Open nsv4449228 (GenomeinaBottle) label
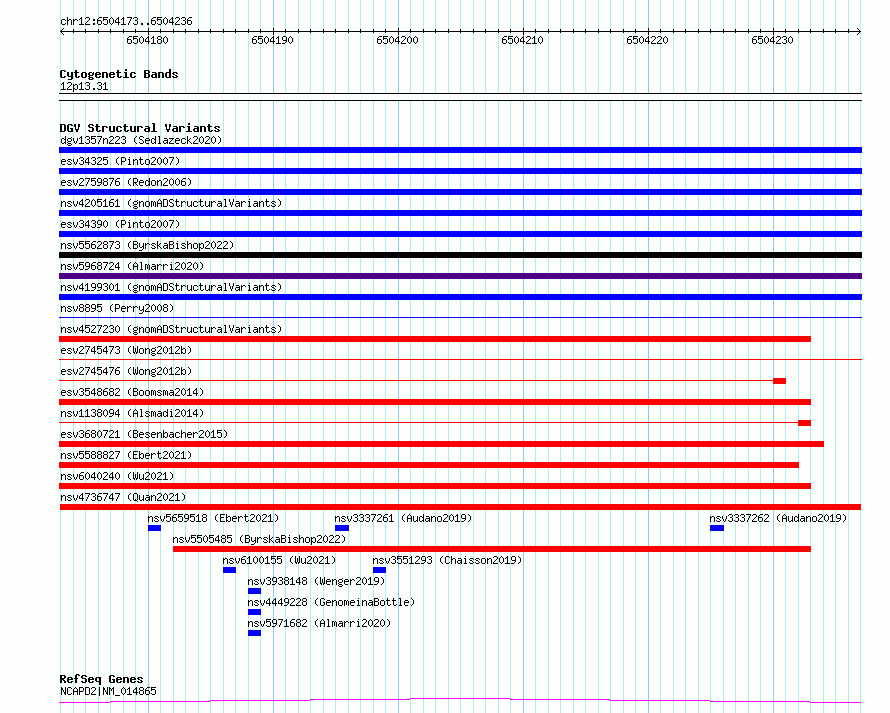The height and width of the screenshot is (713, 890). (331, 602)
